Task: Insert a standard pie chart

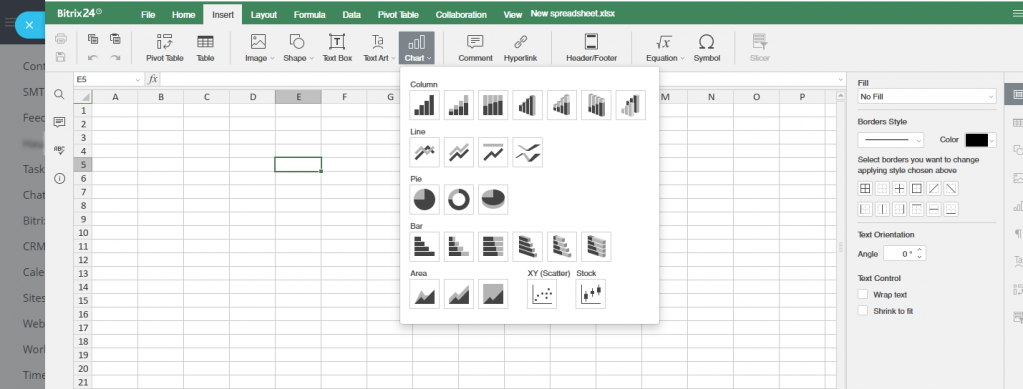Action: 424,199
